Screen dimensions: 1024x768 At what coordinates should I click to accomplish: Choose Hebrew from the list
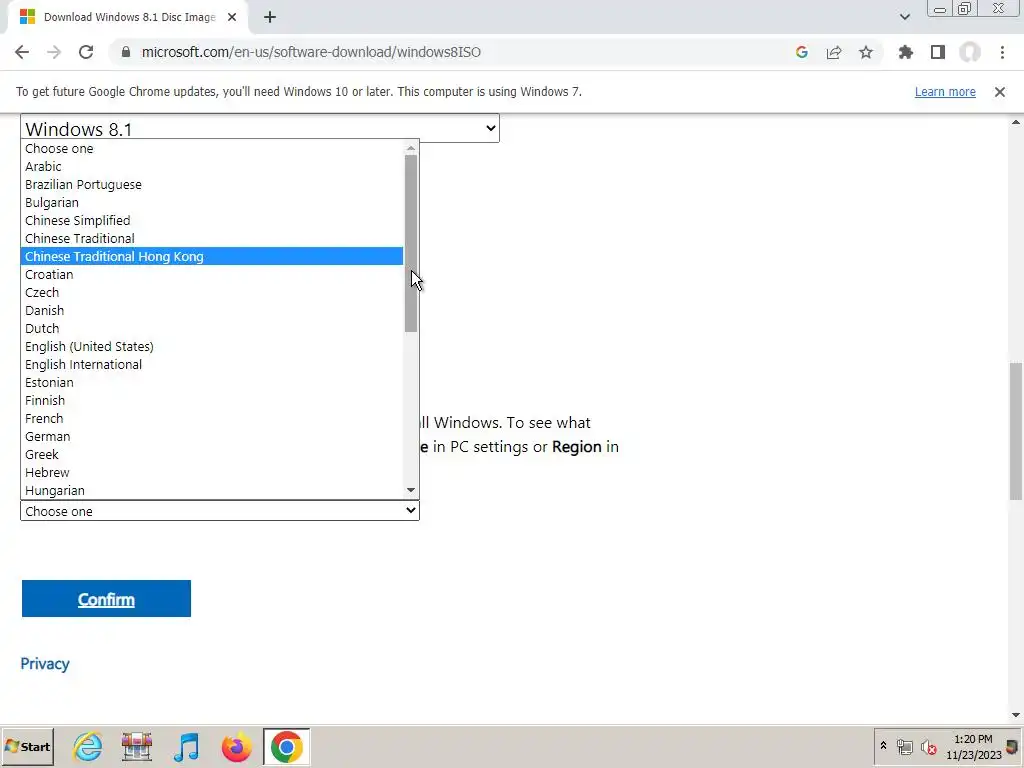pyautogui.click(x=212, y=472)
